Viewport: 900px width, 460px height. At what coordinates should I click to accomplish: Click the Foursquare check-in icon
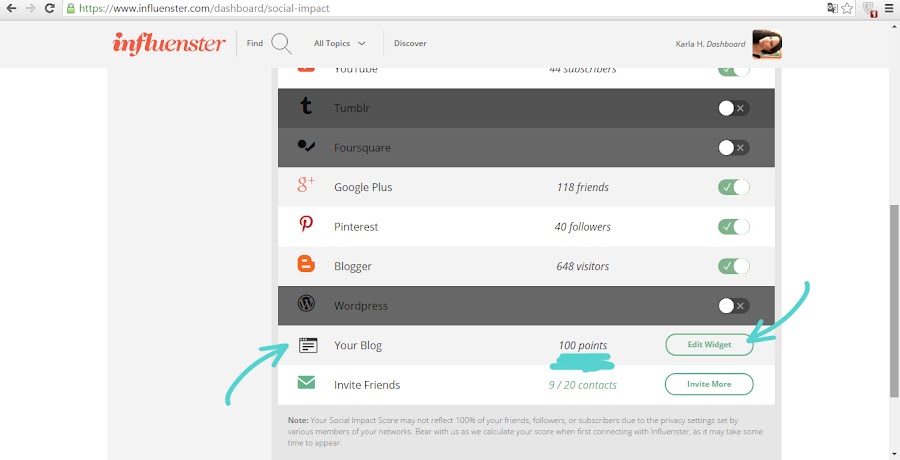306,146
